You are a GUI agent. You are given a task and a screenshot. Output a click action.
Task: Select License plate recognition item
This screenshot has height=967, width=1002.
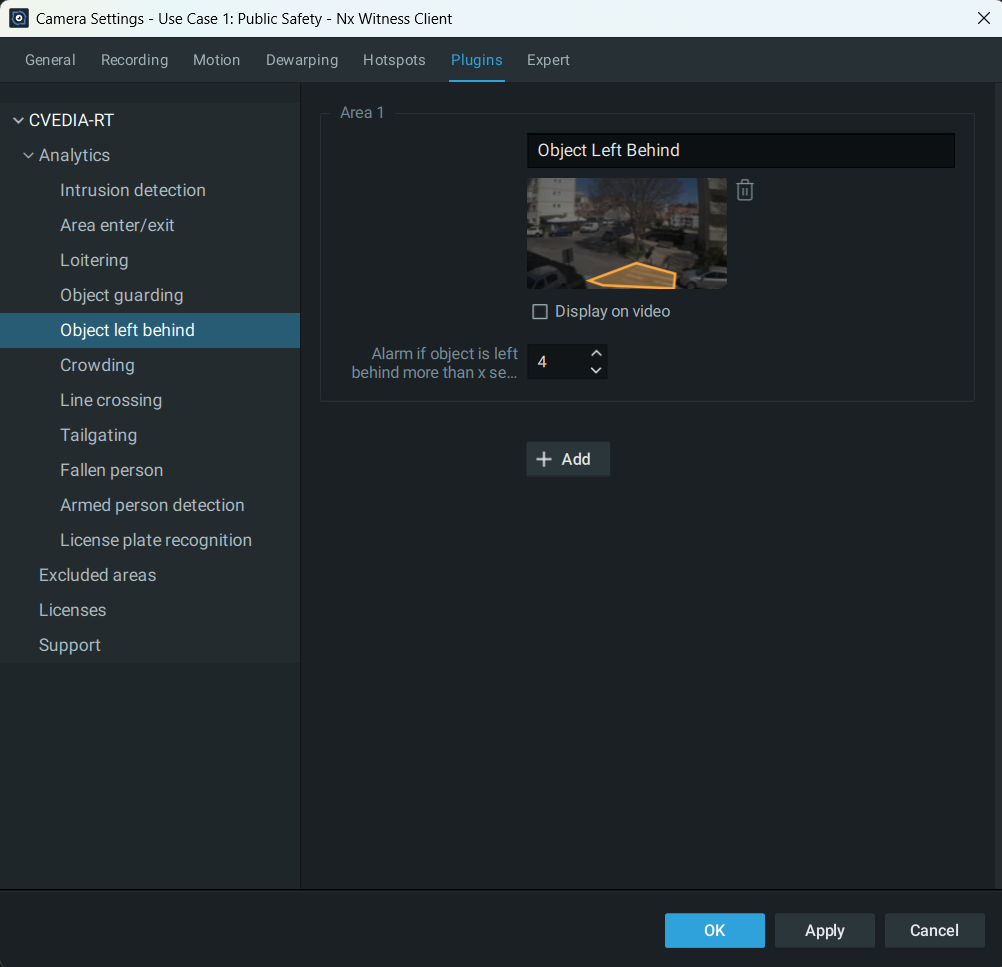tap(156, 540)
